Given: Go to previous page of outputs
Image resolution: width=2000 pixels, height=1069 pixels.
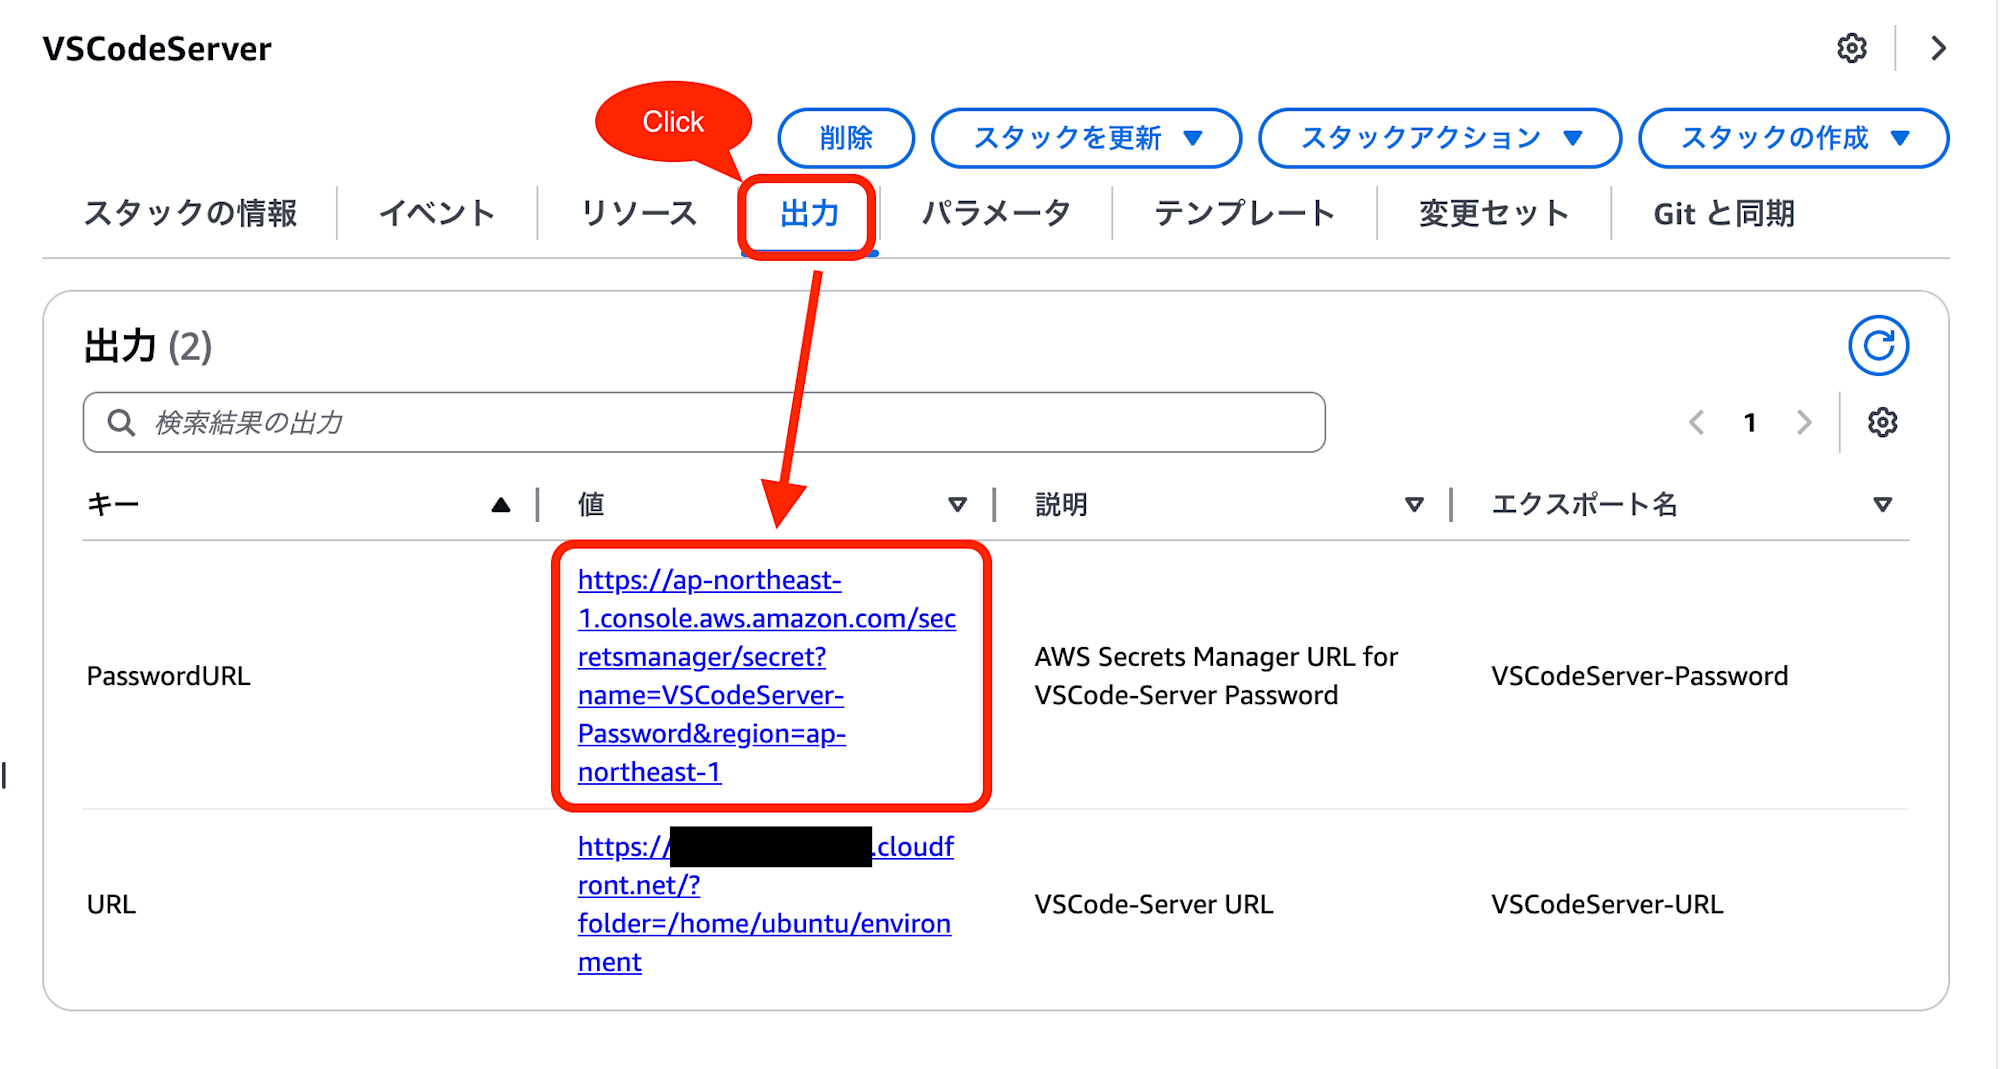Looking at the screenshot, I should pos(1697,422).
